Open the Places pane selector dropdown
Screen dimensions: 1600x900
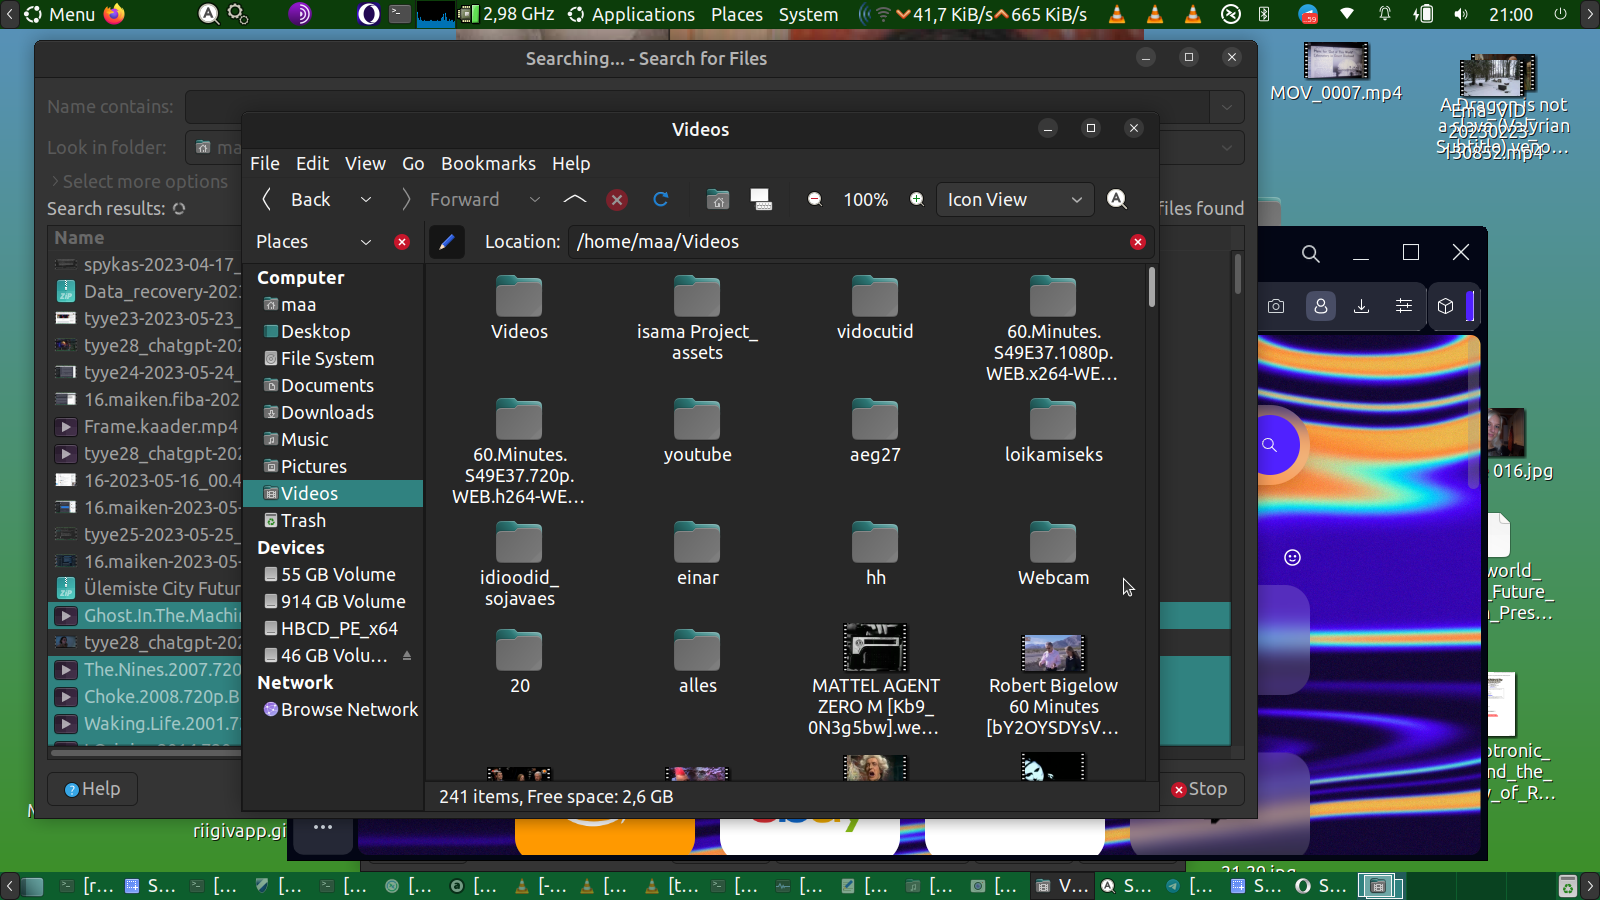pyautogui.click(x=366, y=242)
